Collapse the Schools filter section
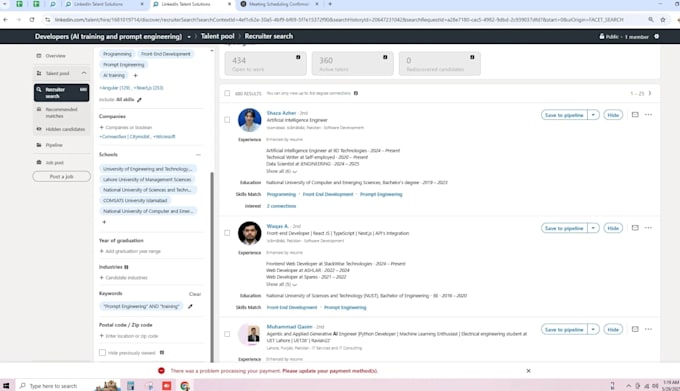This screenshot has width=680, height=391. pyautogui.click(x=198, y=155)
